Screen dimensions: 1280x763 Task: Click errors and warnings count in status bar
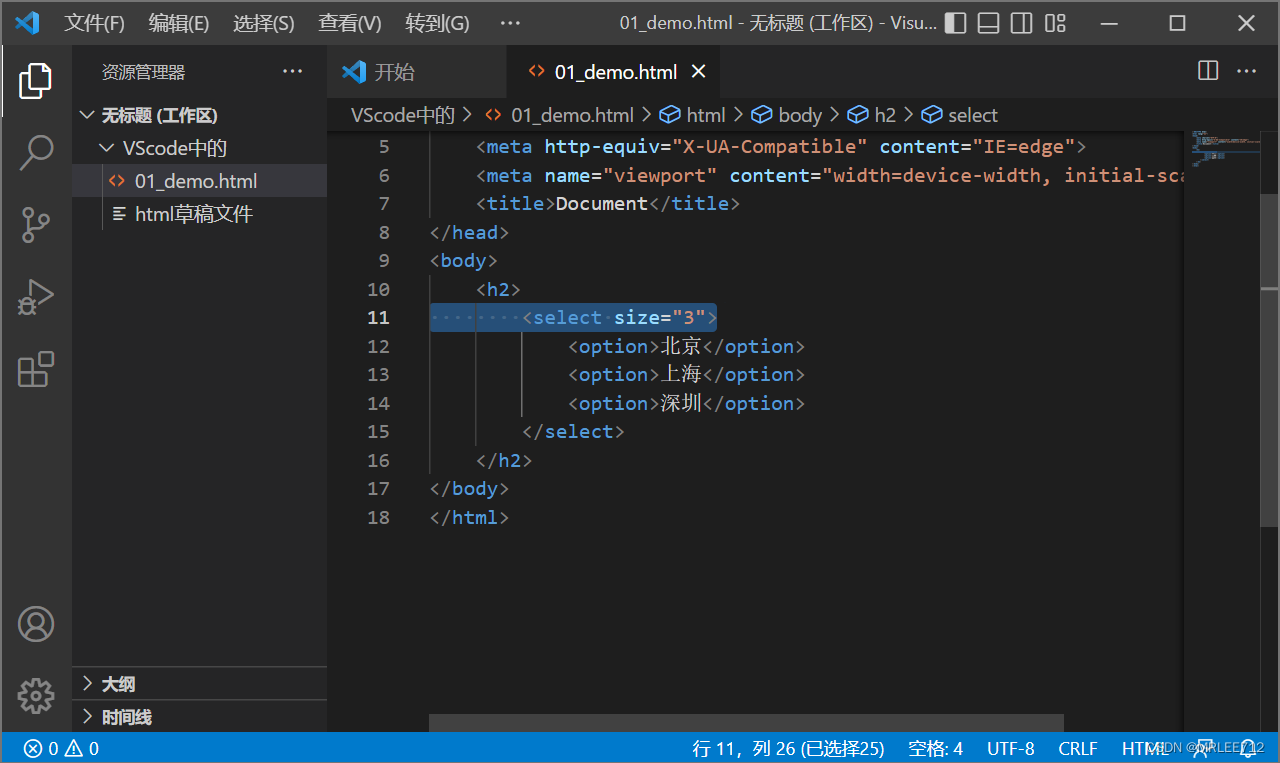pyautogui.click(x=61, y=748)
